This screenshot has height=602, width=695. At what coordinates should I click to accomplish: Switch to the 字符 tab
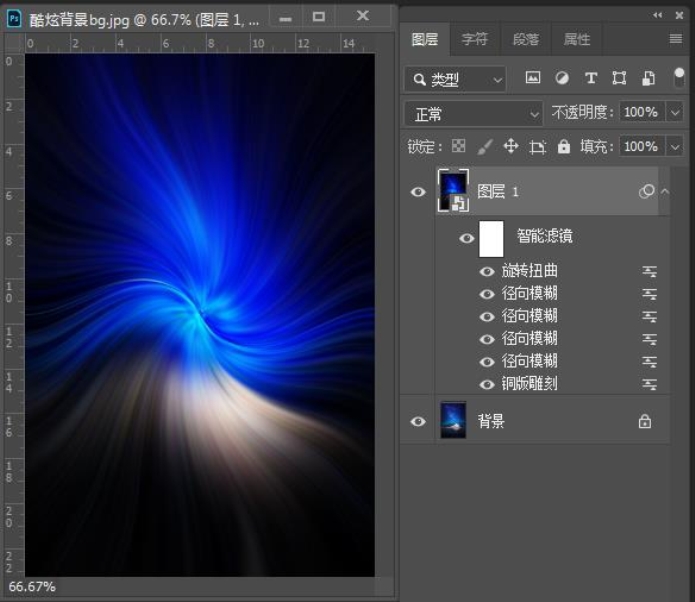point(475,39)
